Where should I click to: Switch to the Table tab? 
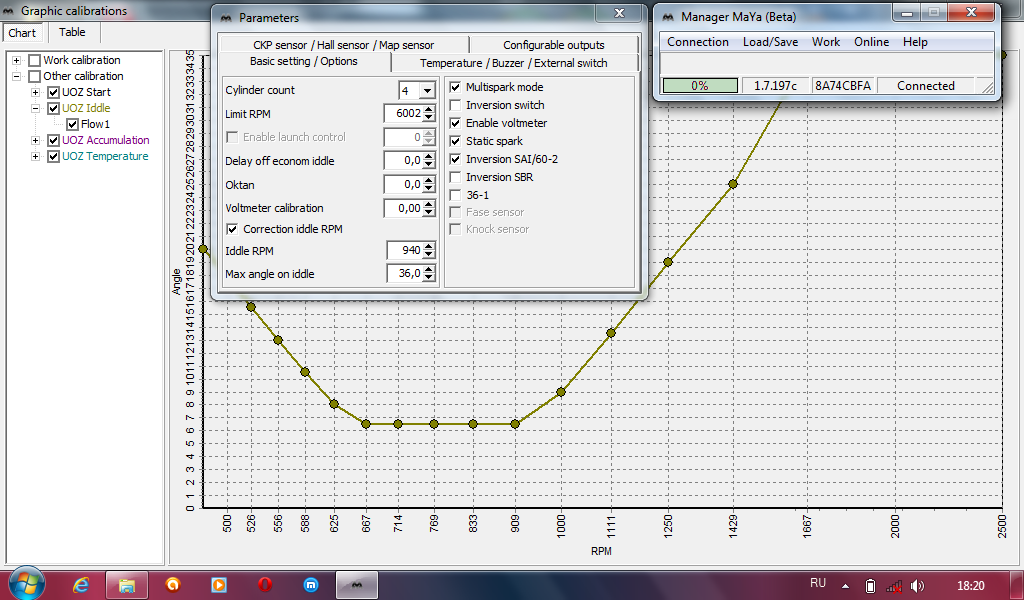tap(72, 32)
